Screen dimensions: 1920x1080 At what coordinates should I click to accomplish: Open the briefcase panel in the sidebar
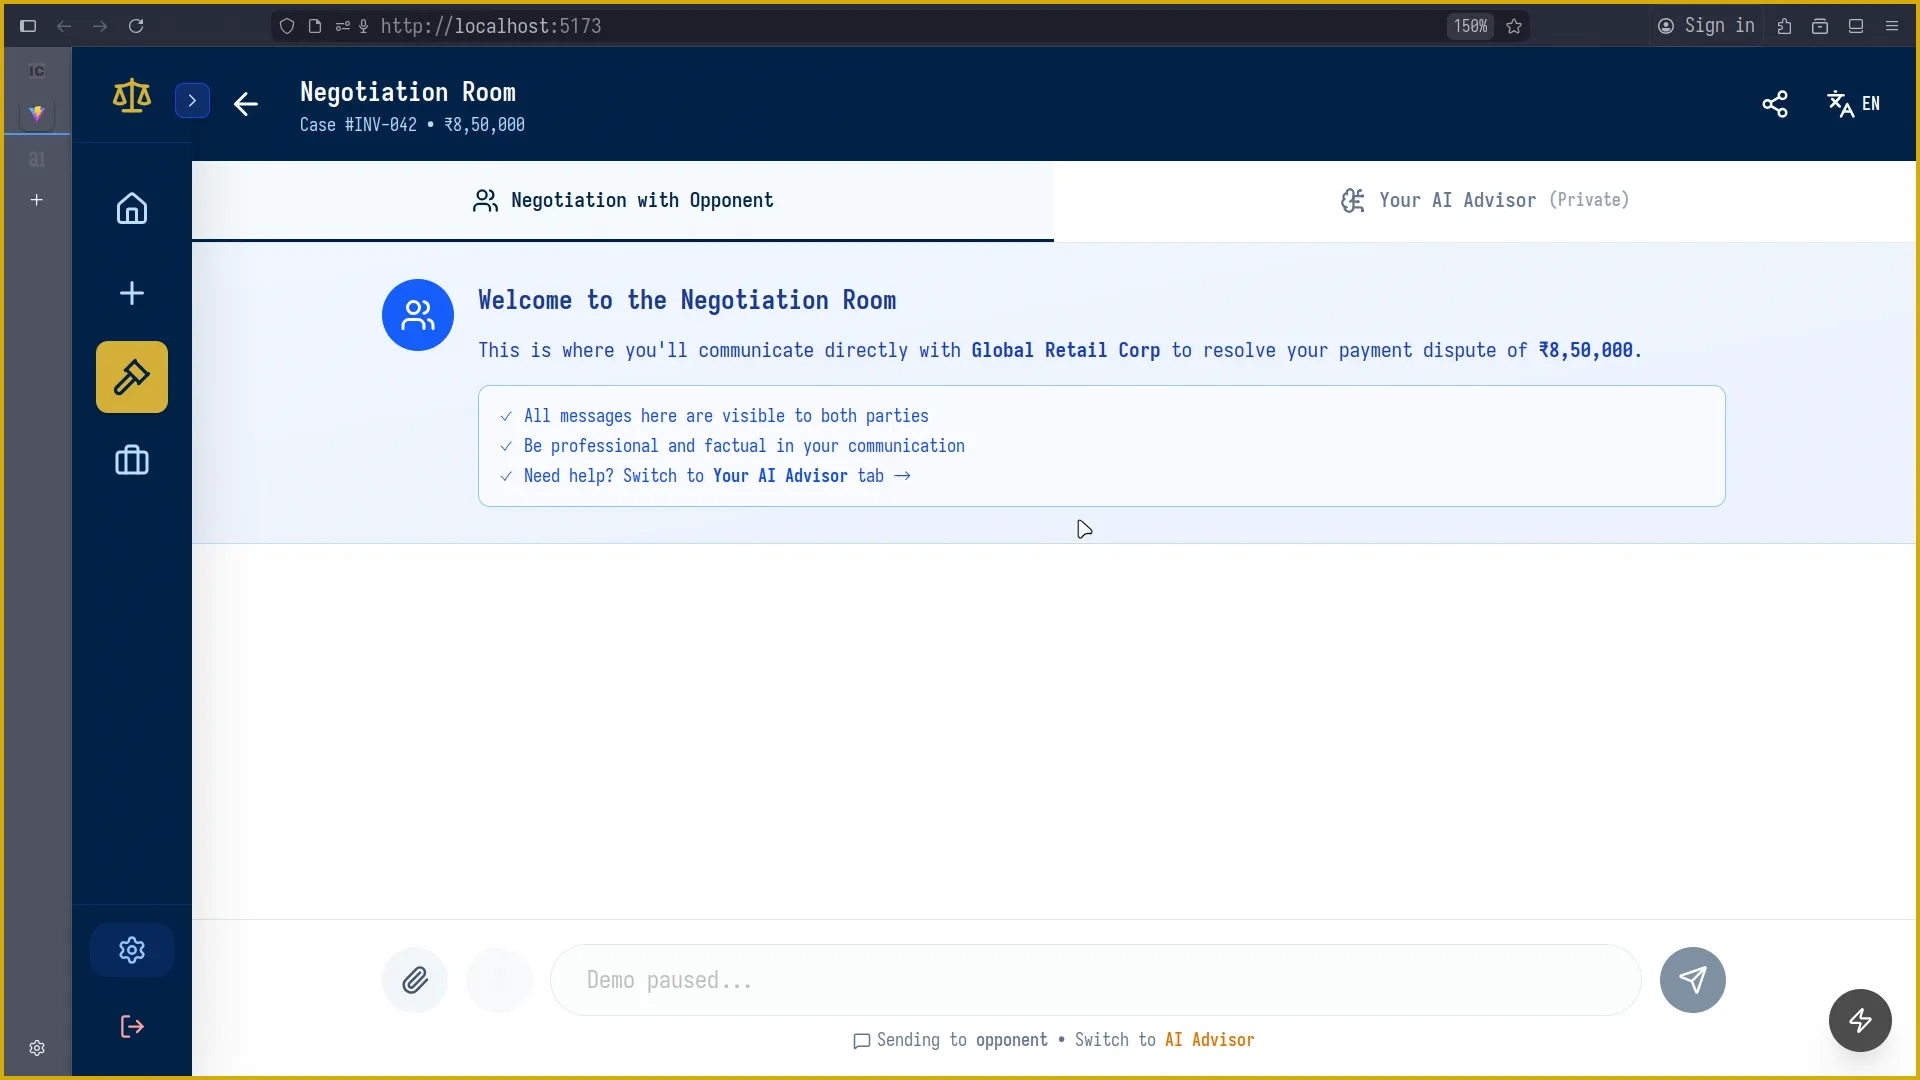131,461
